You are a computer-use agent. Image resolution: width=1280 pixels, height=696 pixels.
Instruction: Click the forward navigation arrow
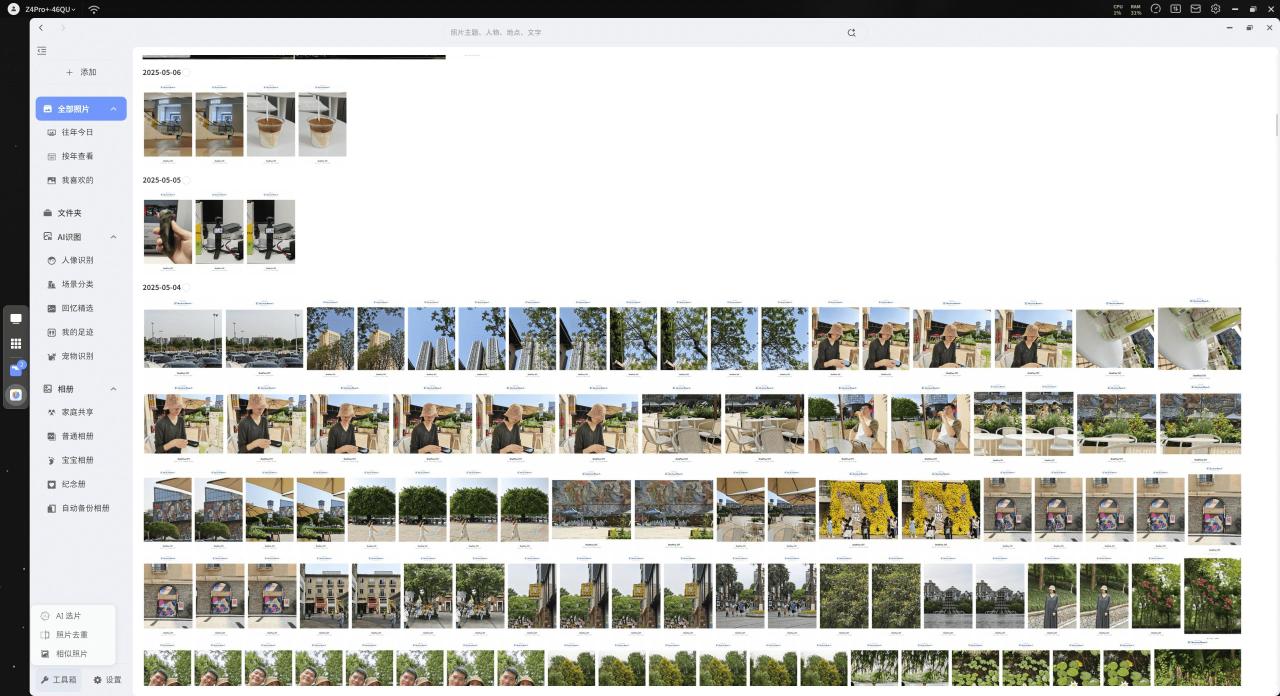[x=62, y=28]
